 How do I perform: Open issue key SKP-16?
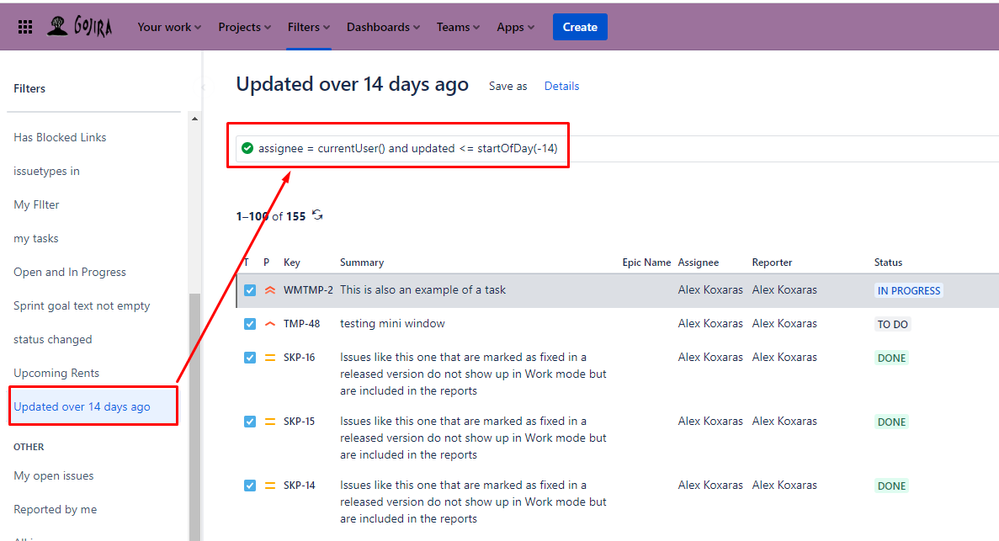tap(299, 357)
